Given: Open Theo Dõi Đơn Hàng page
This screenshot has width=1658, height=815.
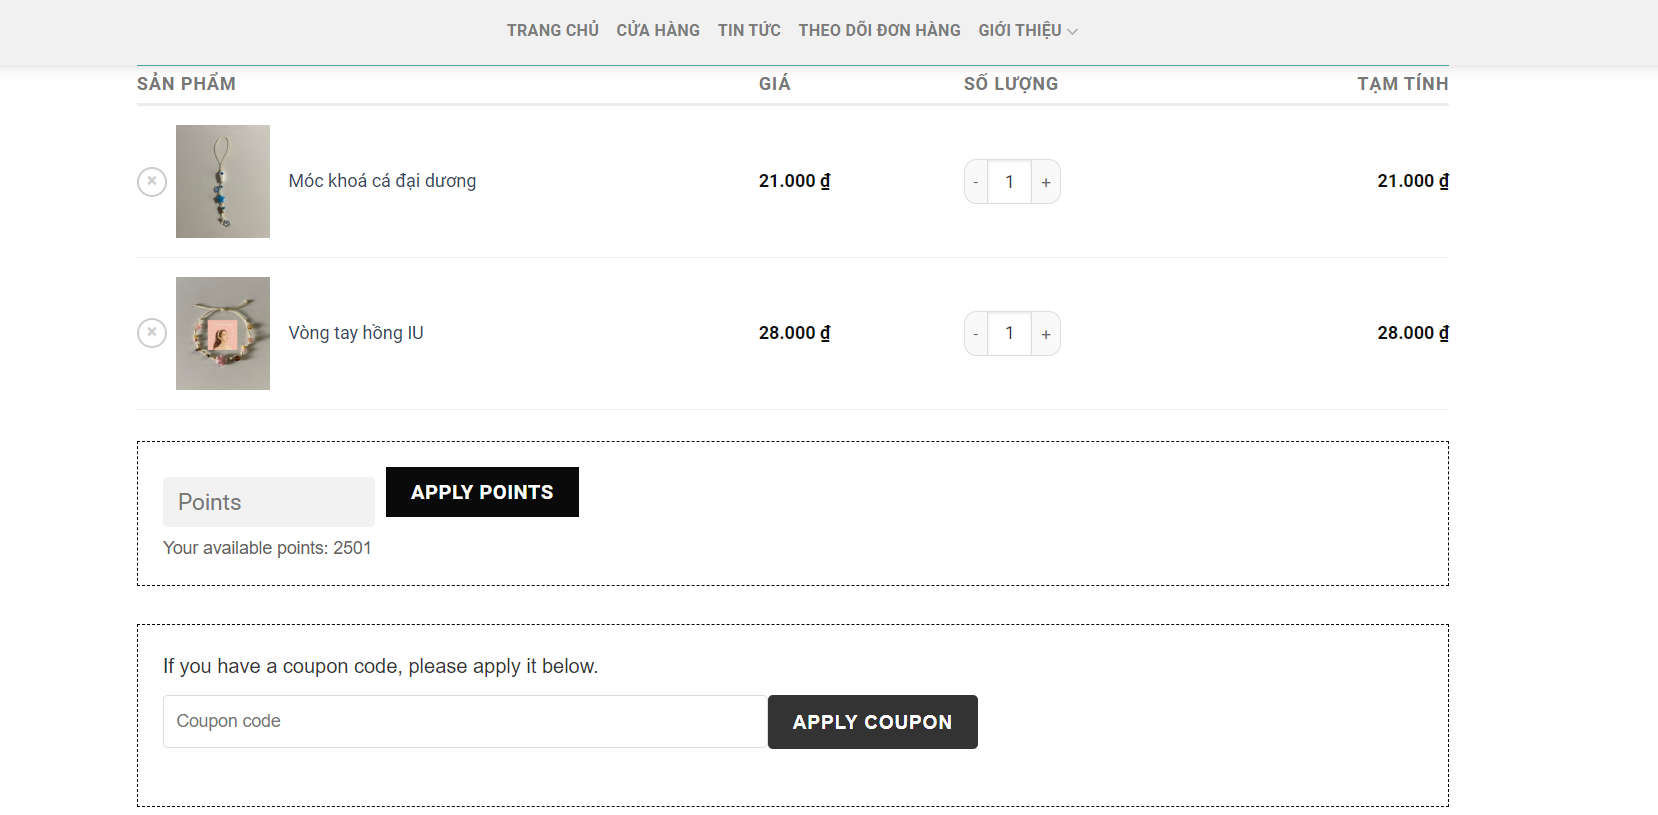Looking at the screenshot, I should 879,30.
